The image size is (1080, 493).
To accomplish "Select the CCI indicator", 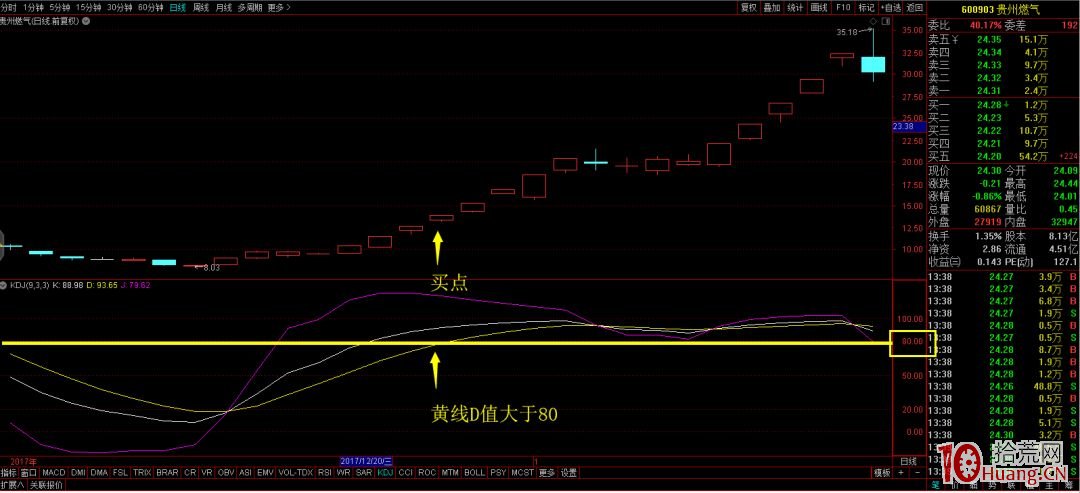I will (406, 473).
